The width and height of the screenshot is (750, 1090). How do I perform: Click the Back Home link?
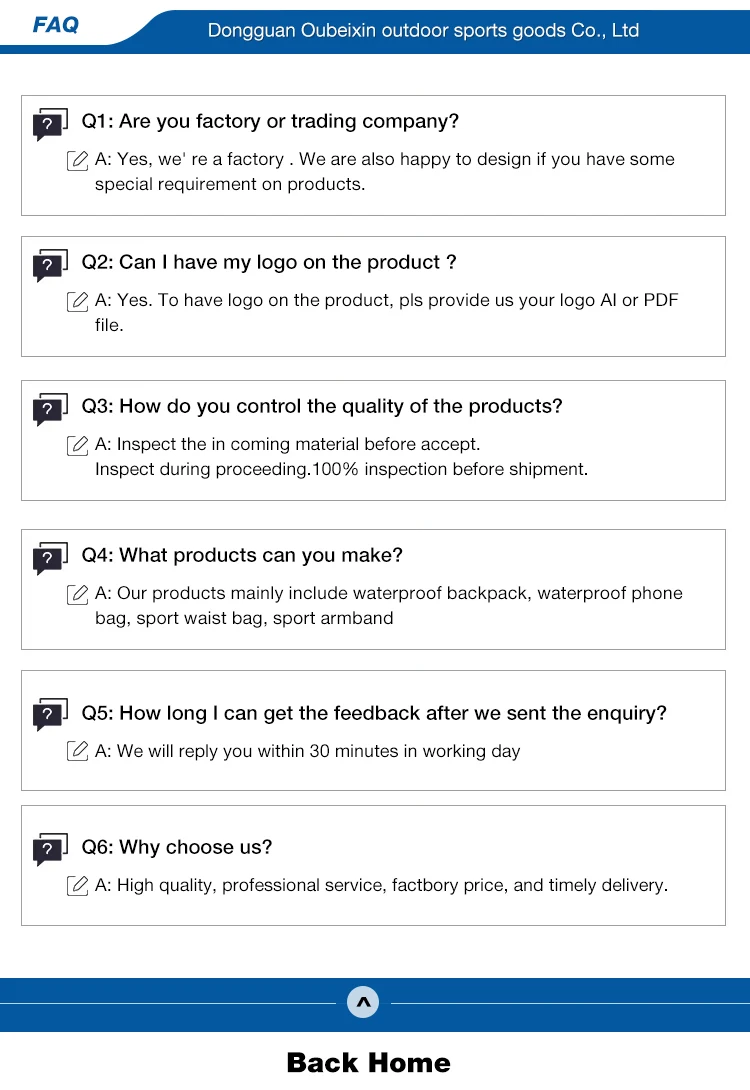(368, 1062)
